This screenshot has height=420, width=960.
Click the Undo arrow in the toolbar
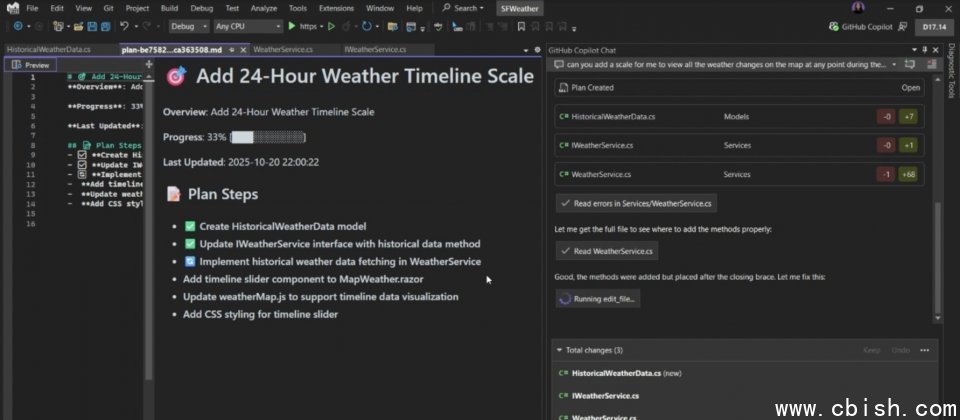124,26
